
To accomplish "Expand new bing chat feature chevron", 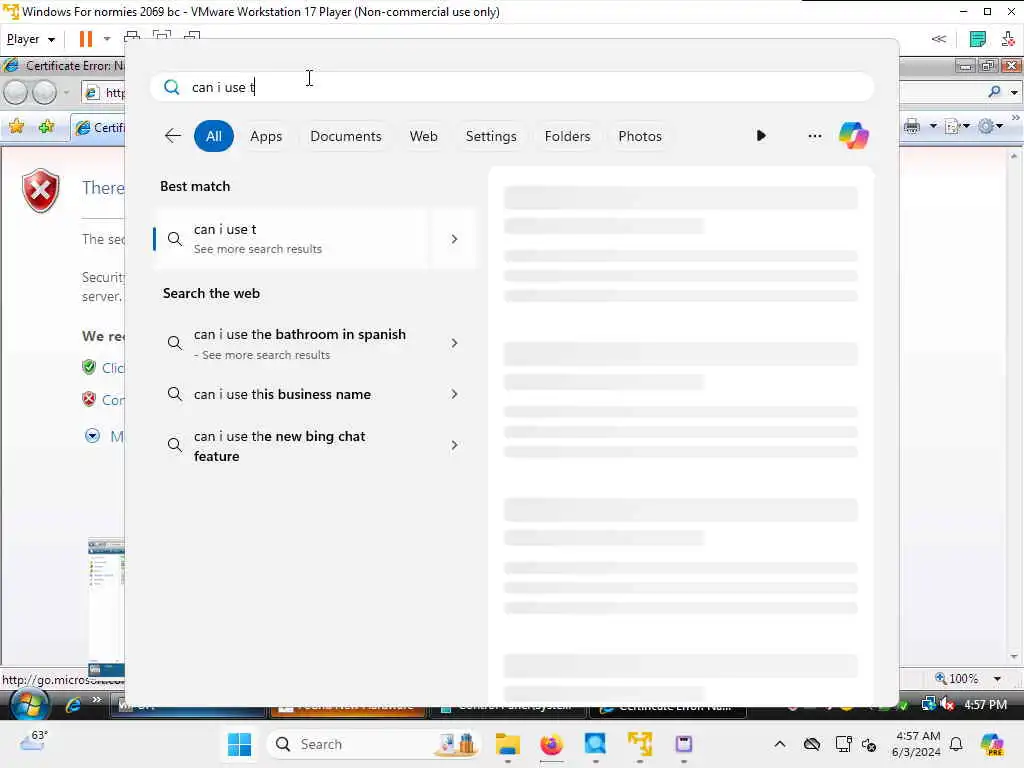I will point(454,445).
